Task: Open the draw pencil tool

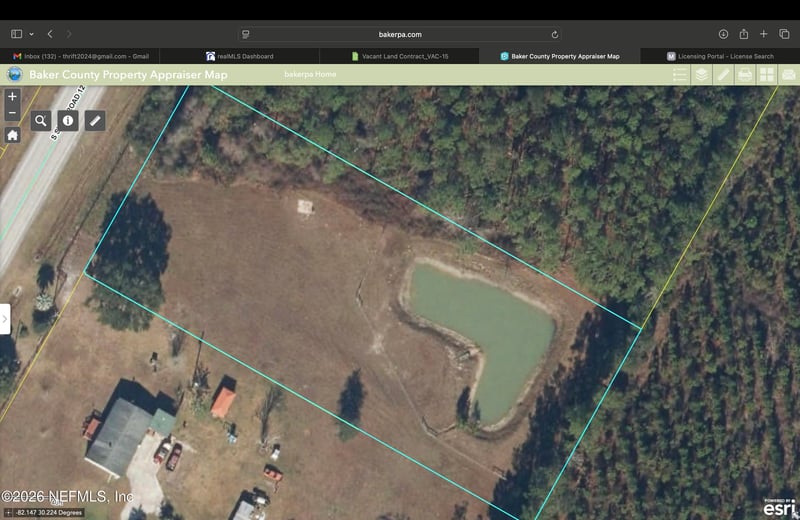Action: [x=95, y=121]
